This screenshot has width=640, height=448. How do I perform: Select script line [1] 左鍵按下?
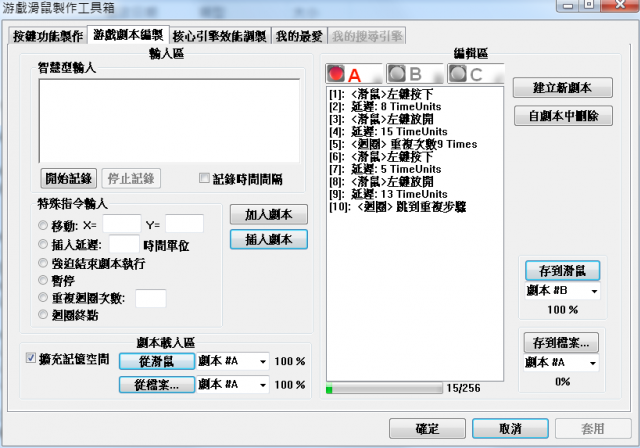381,94
